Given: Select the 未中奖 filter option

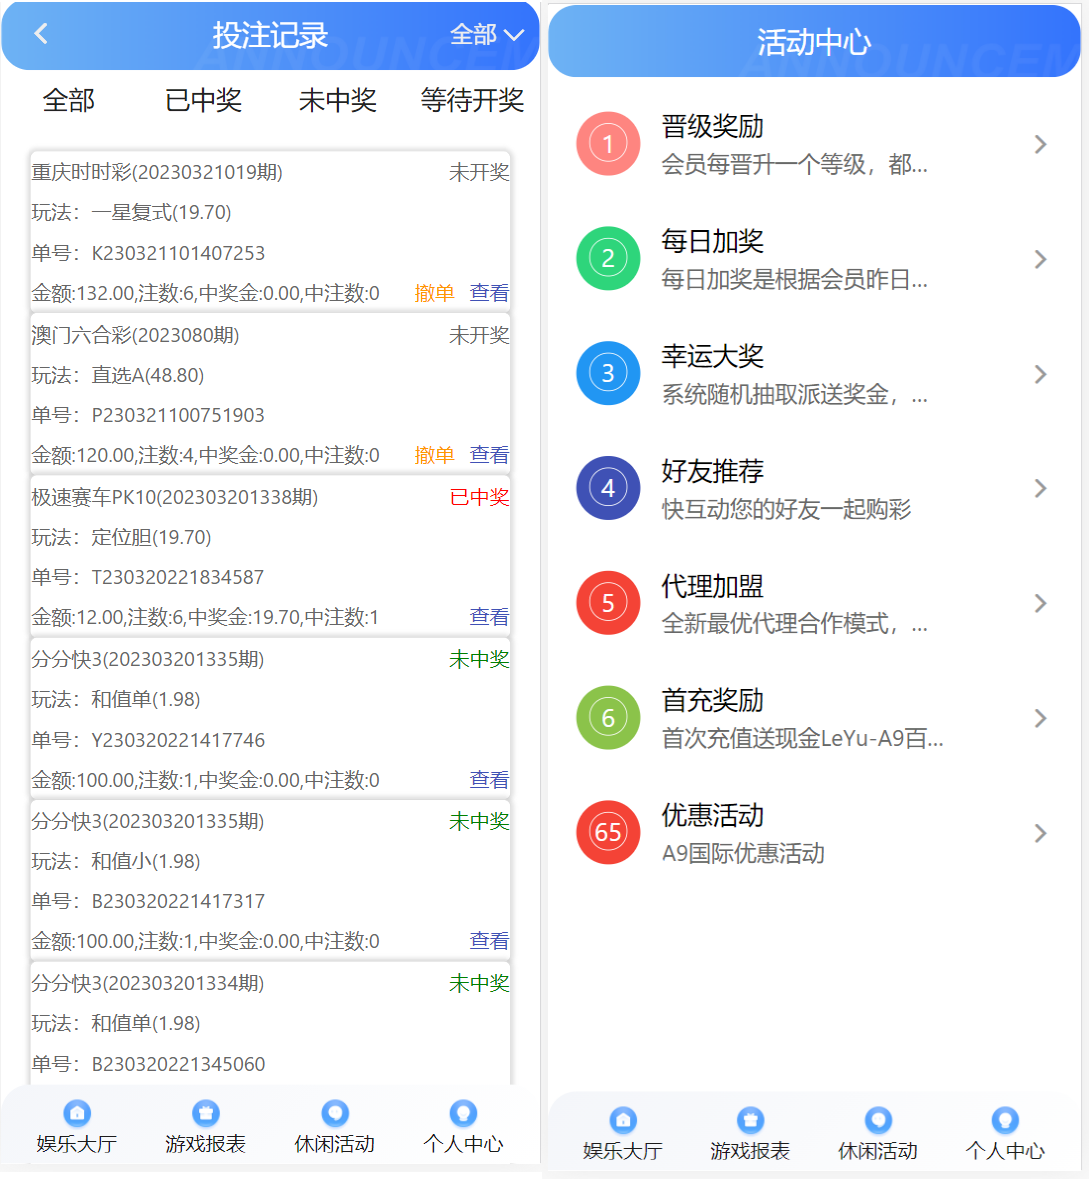Looking at the screenshot, I should pos(337,100).
